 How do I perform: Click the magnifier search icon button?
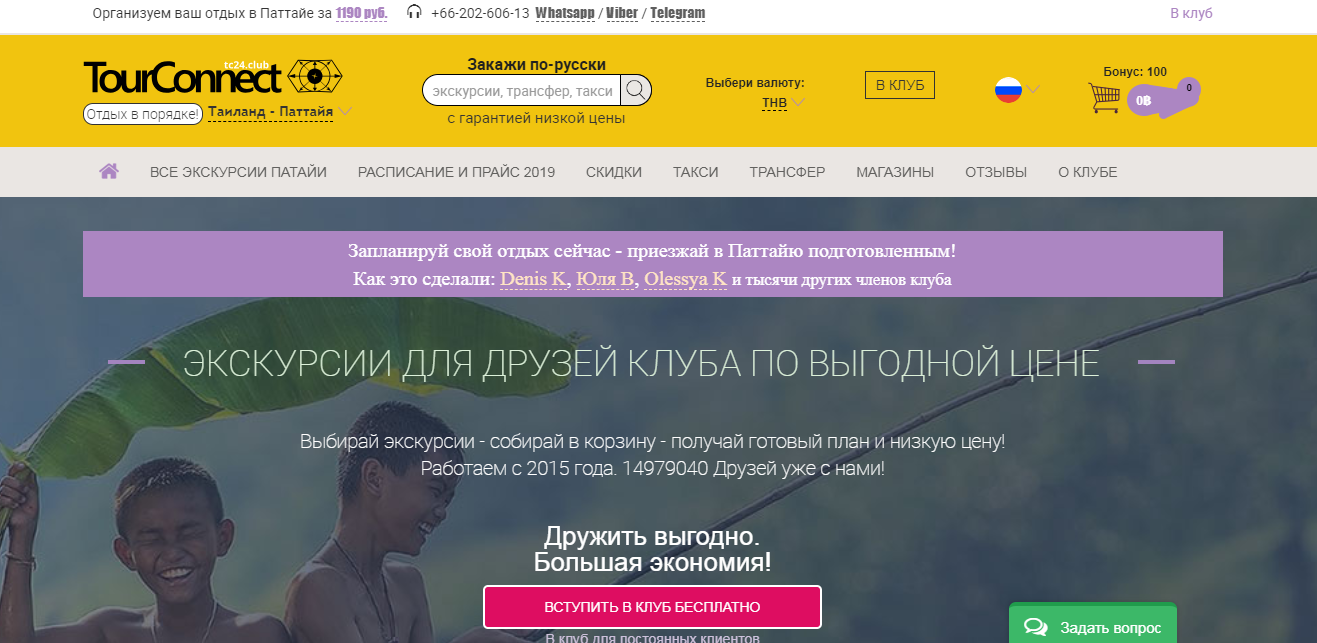click(x=636, y=91)
